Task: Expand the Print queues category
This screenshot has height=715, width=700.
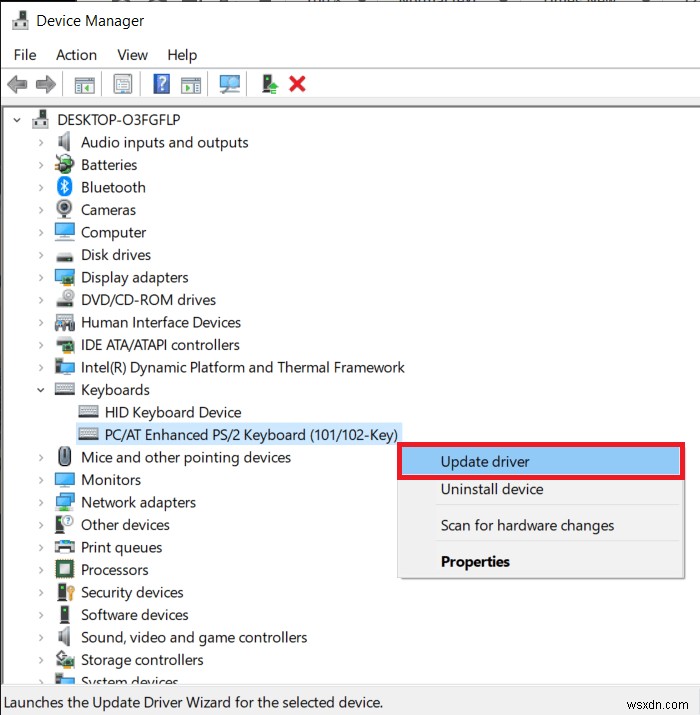Action: point(41,547)
